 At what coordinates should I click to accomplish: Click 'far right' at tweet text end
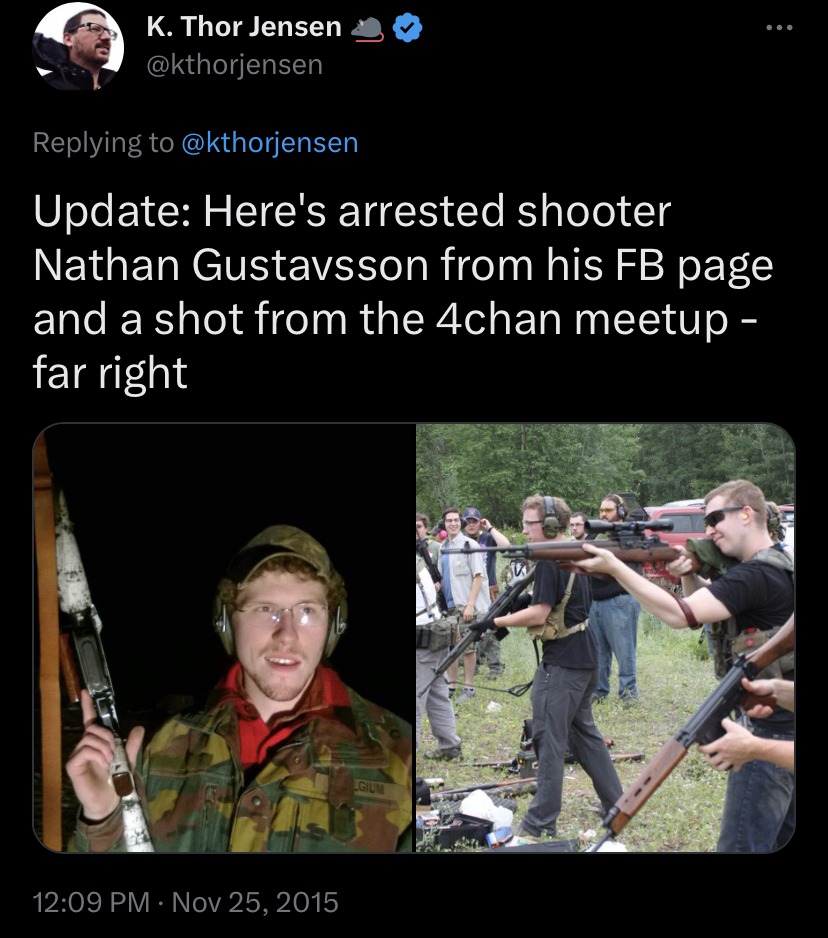[110, 373]
